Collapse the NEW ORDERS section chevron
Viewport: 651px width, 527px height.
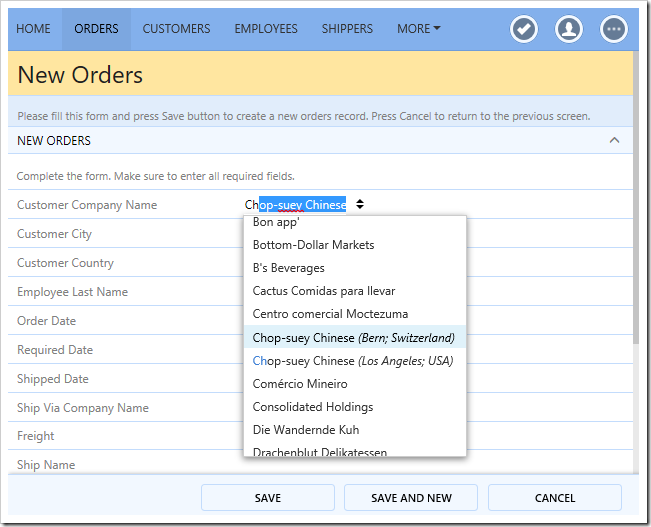[614, 140]
